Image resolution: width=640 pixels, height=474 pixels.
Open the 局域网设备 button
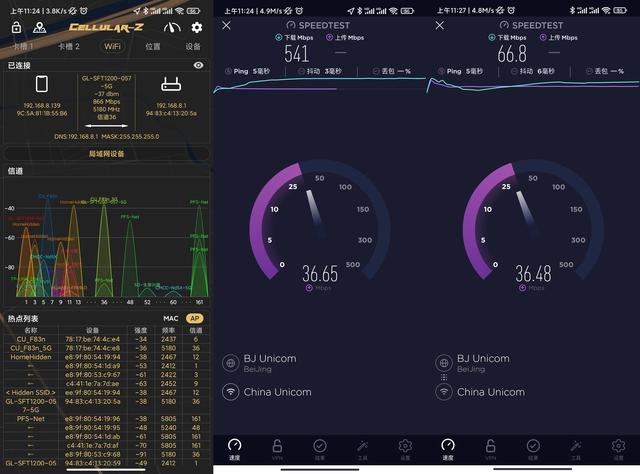[x=106, y=154]
